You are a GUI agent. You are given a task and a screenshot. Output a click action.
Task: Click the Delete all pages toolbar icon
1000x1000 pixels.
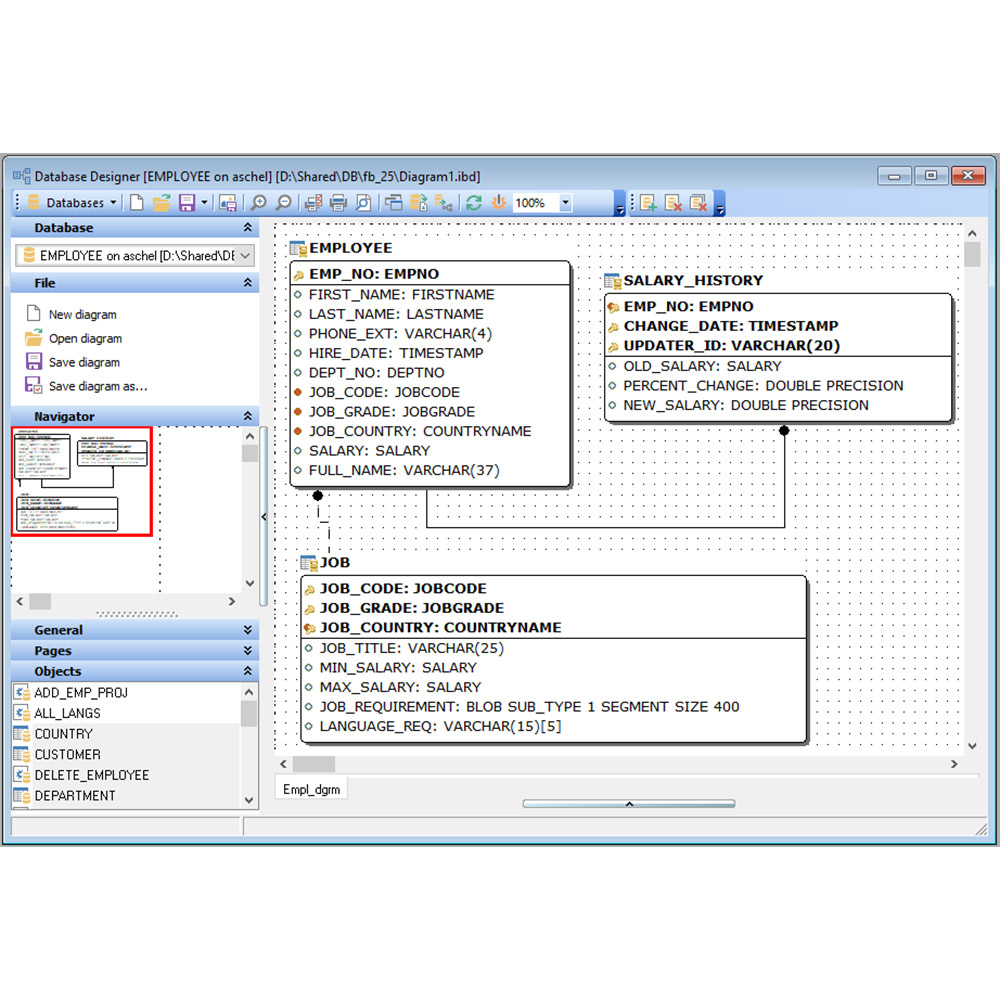click(x=698, y=203)
